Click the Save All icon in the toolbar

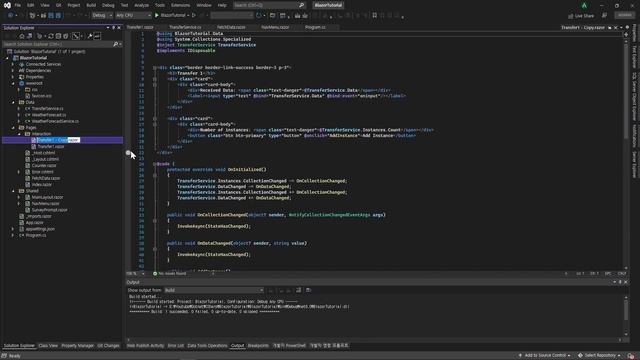click(58, 16)
